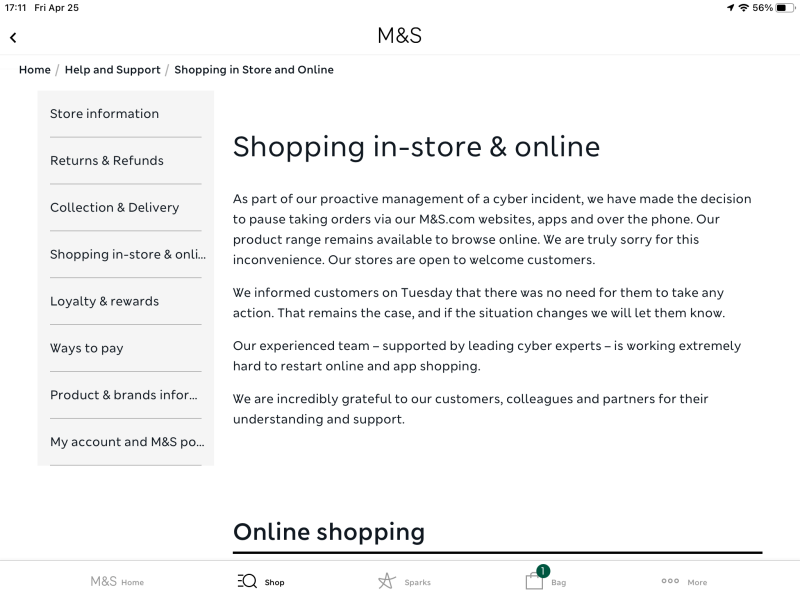Tap the M&S Home tab logo
The height and width of the screenshot is (600, 800).
(x=104, y=581)
